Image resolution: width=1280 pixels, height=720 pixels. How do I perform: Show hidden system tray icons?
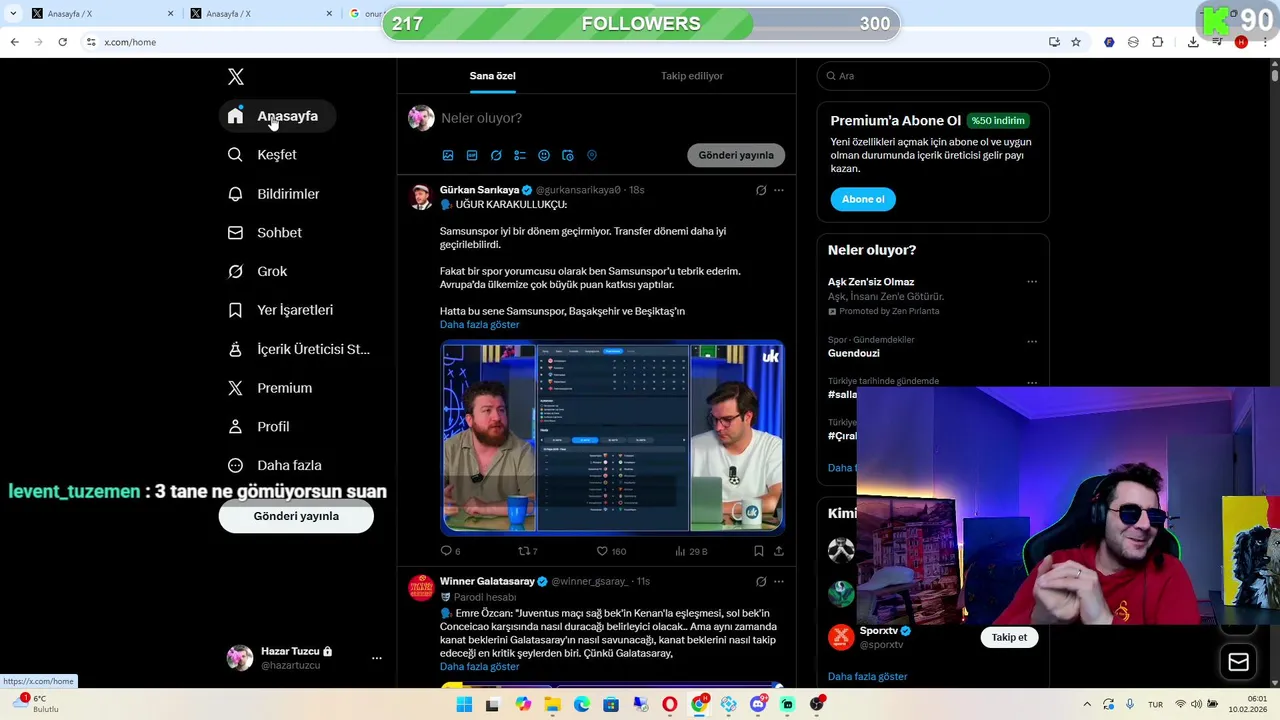[x=1088, y=705]
